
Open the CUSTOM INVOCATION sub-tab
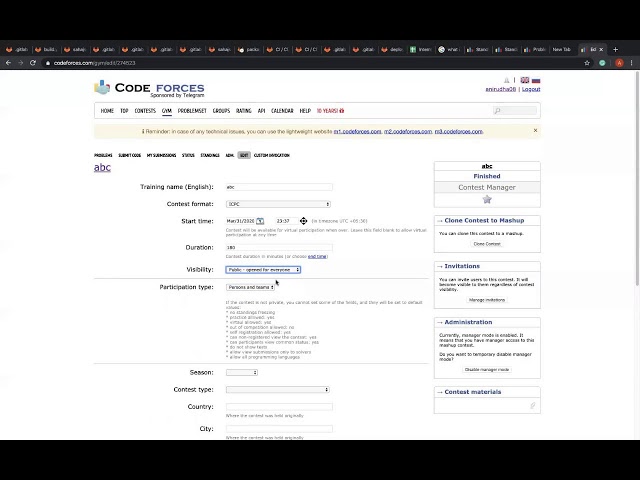(271, 155)
